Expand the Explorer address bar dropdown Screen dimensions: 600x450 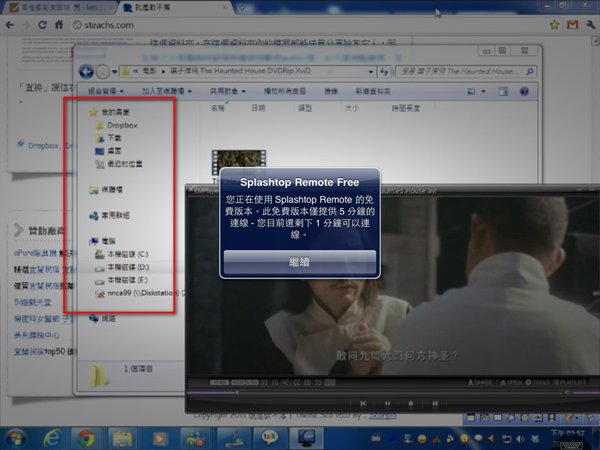point(370,72)
